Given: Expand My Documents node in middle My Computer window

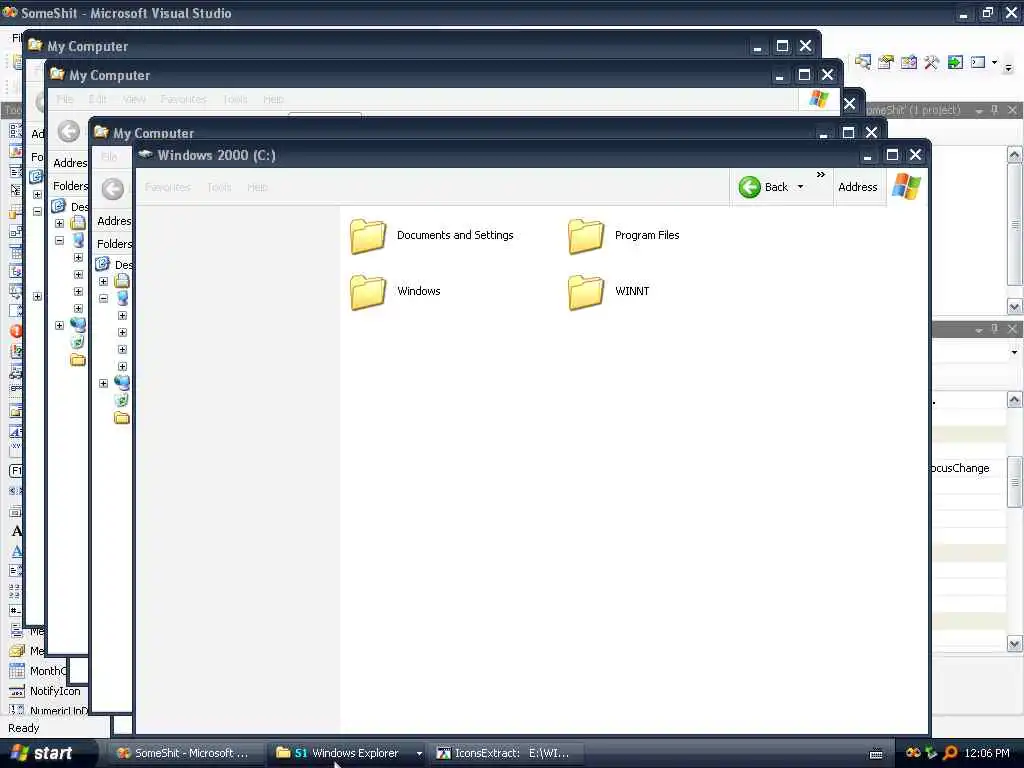Looking at the screenshot, I should (59, 223).
